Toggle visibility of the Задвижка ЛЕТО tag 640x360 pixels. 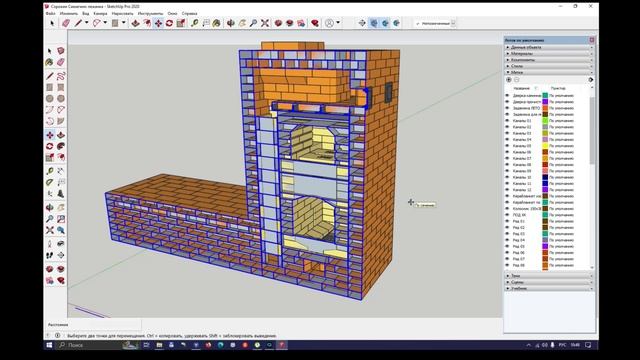(x=507, y=108)
